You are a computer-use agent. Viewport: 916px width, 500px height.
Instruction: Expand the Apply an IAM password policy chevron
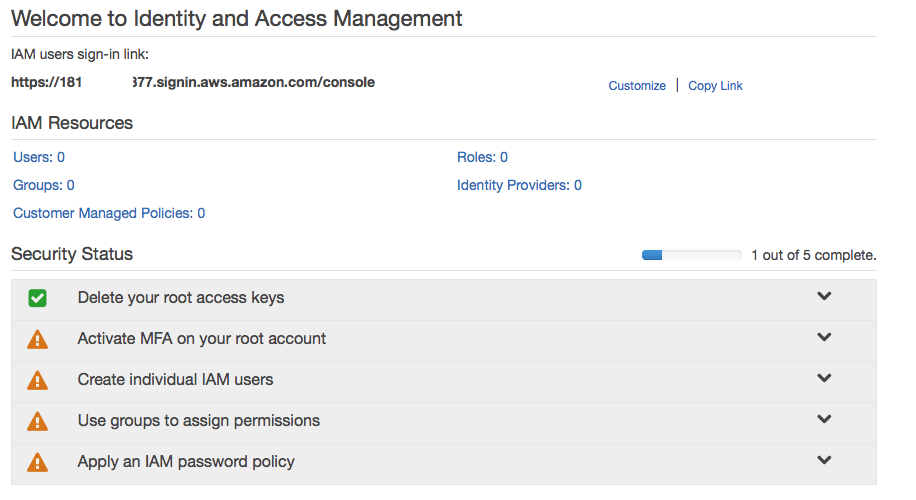824,460
